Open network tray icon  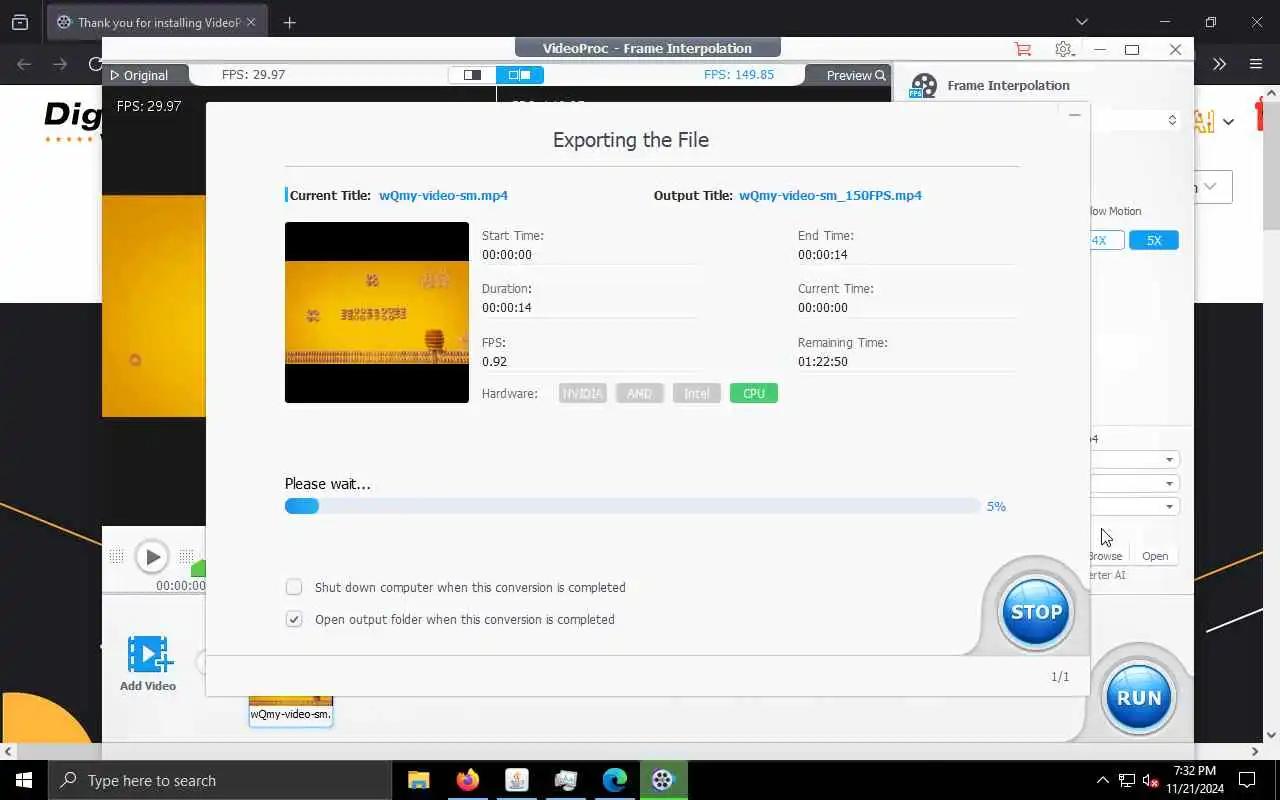pyautogui.click(x=1126, y=780)
